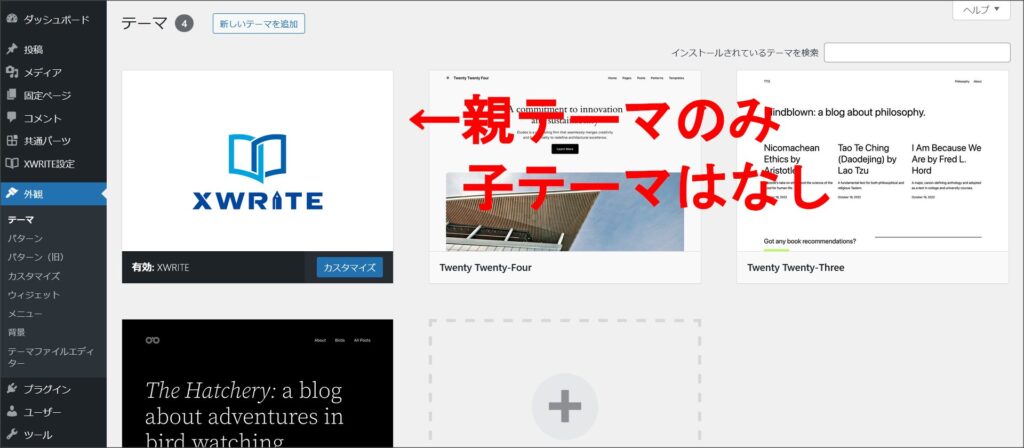
Task: Expand the ヘルプ dropdown tab
Action: click(x=981, y=10)
